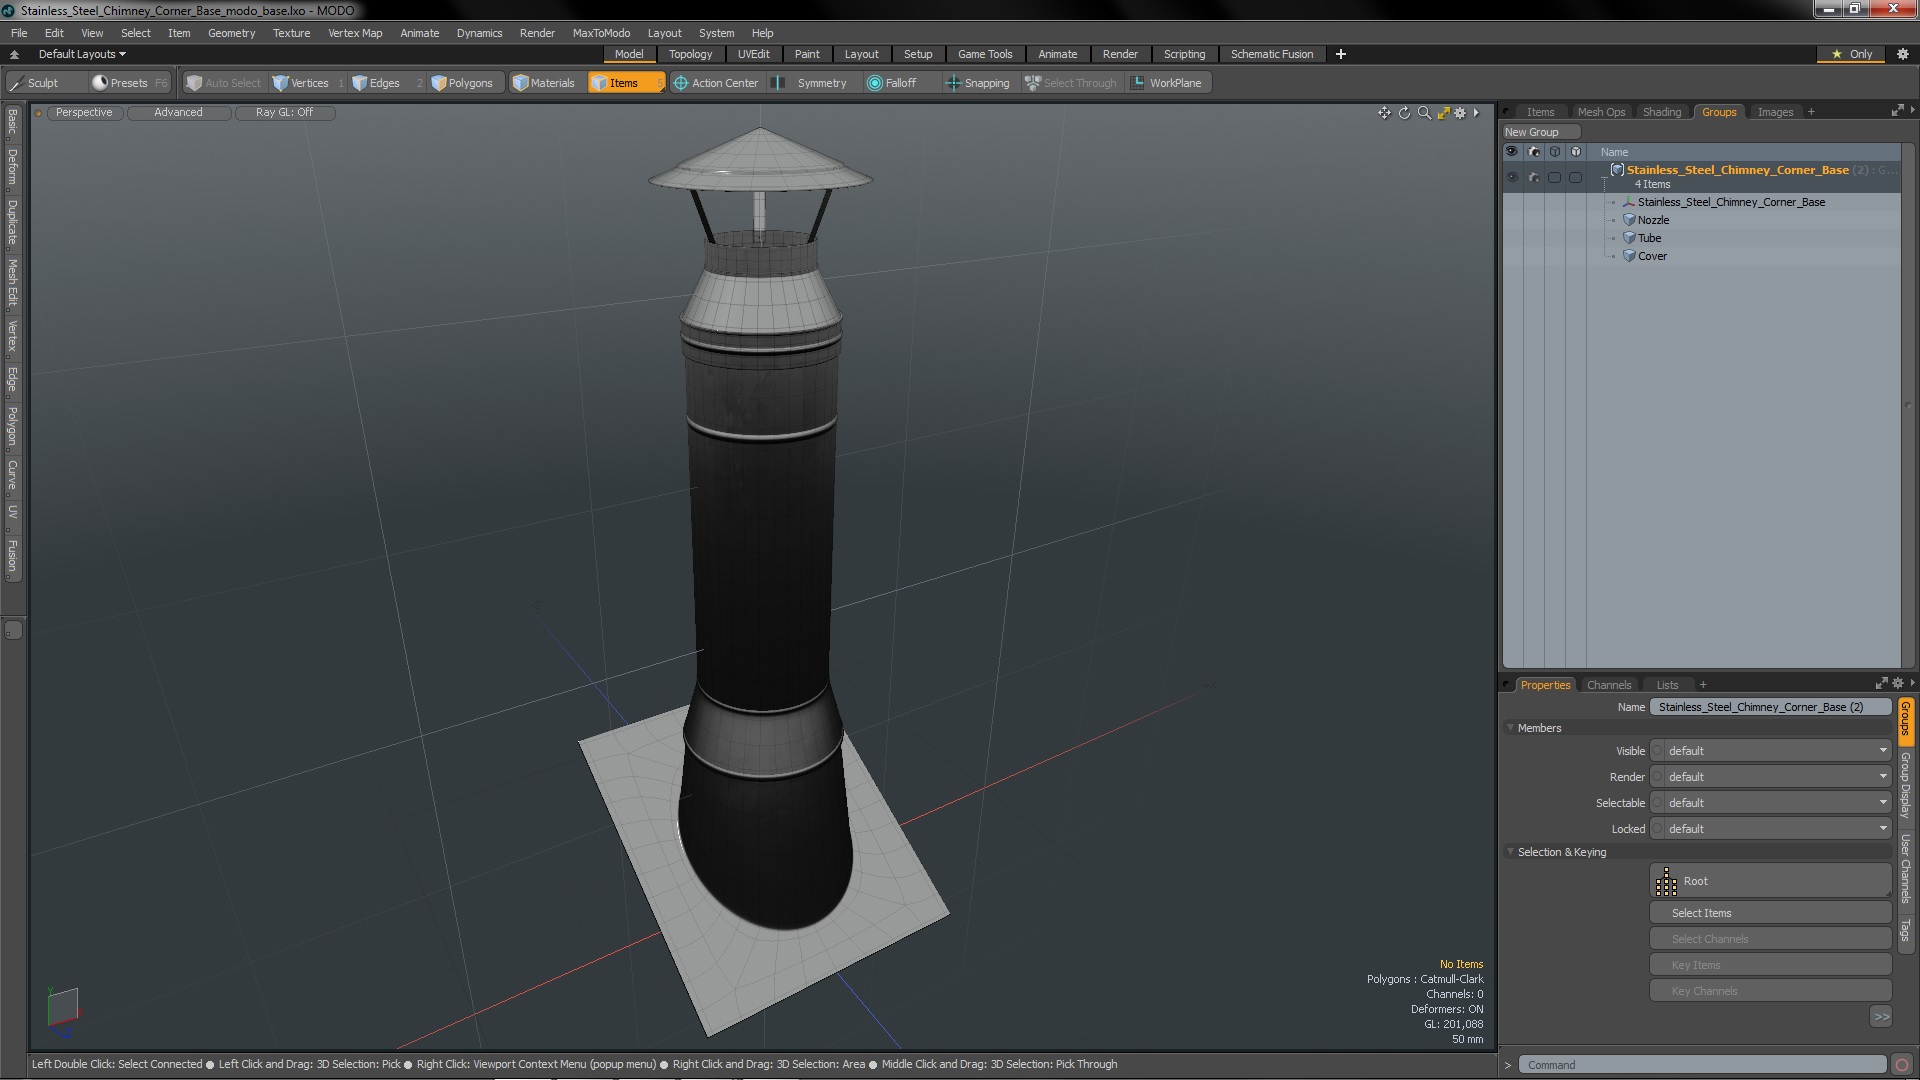Toggle the locked box of chimney group
This screenshot has width=1920, height=1080.
(x=1575, y=177)
